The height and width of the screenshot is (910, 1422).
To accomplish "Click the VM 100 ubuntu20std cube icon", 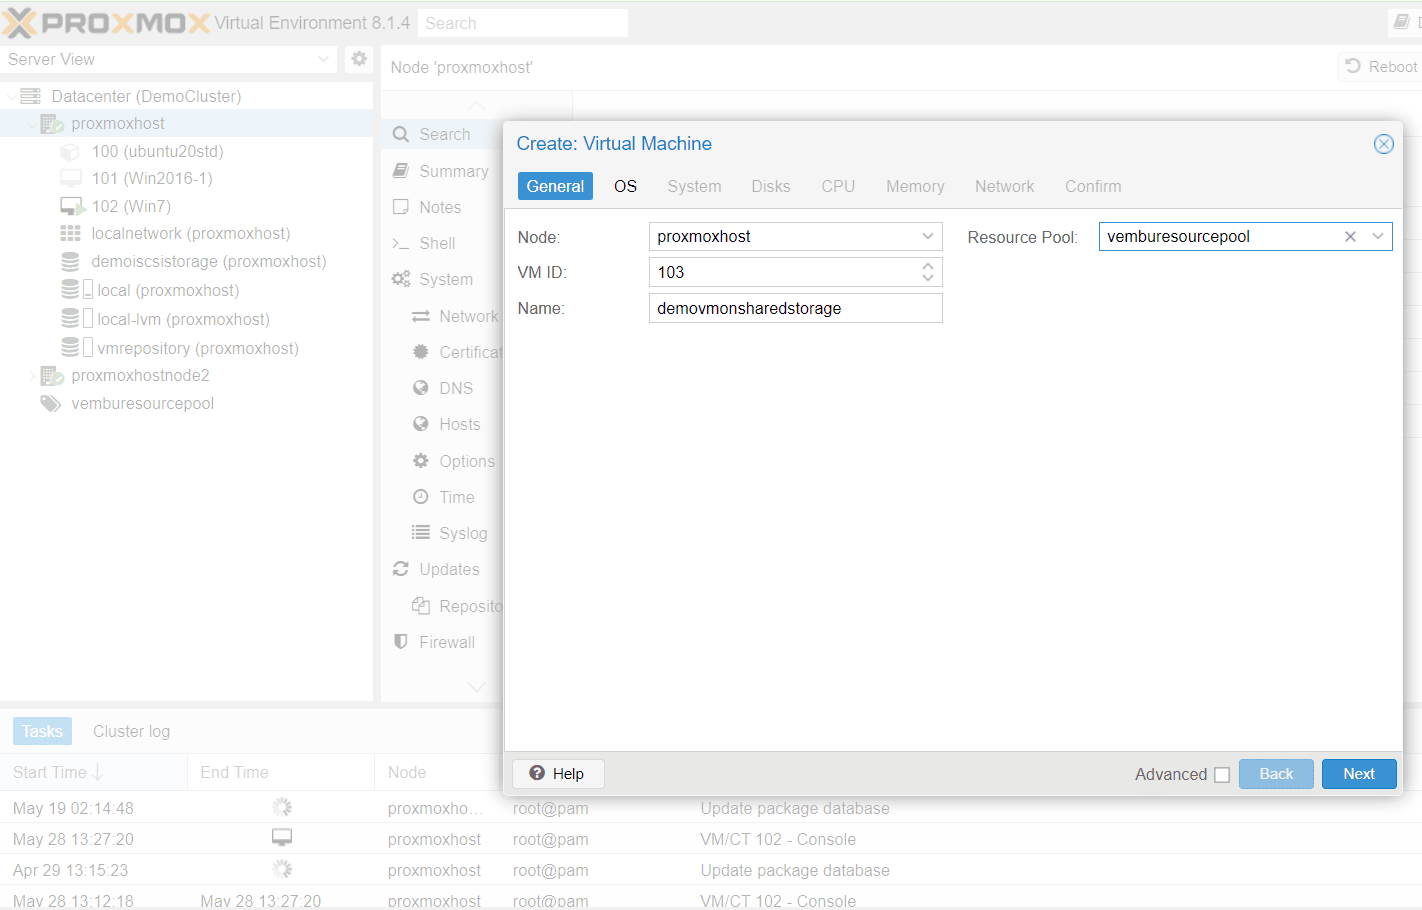I will (x=70, y=152).
